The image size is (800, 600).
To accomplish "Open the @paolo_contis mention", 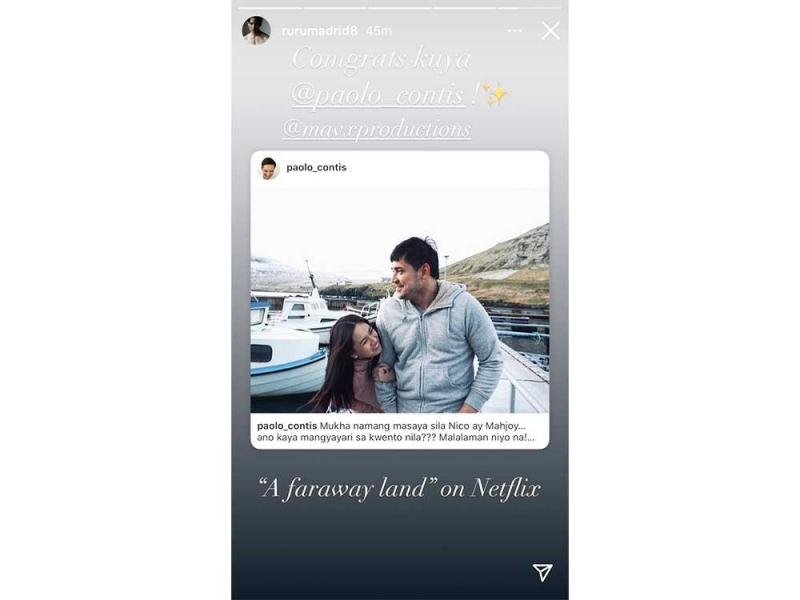I will pyautogui.click(x=378, y=96).
